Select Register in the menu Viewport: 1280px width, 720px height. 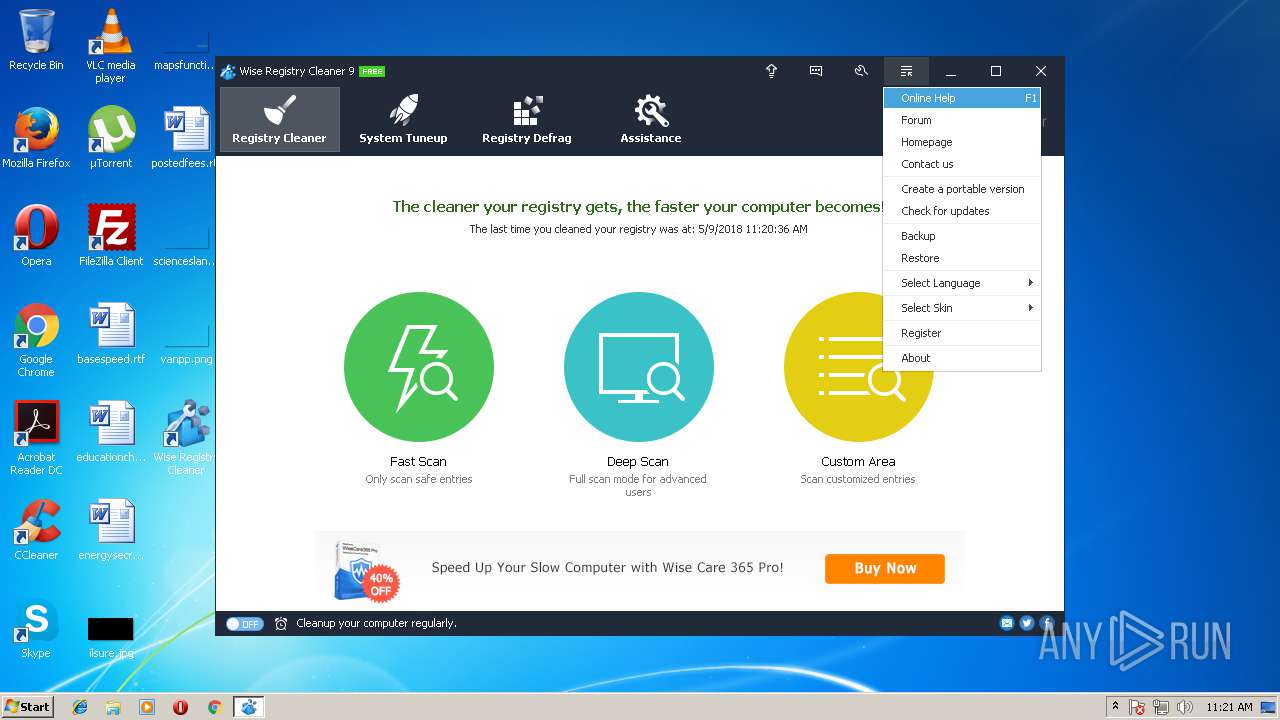pos(962,333)
